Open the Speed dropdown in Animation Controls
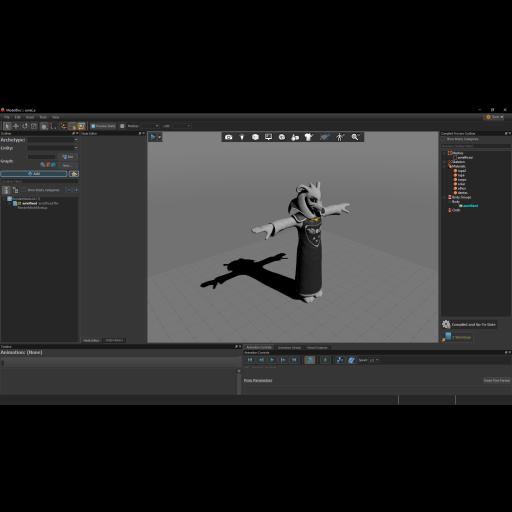This screenshot has height=512, width=512. click(374, 360)
